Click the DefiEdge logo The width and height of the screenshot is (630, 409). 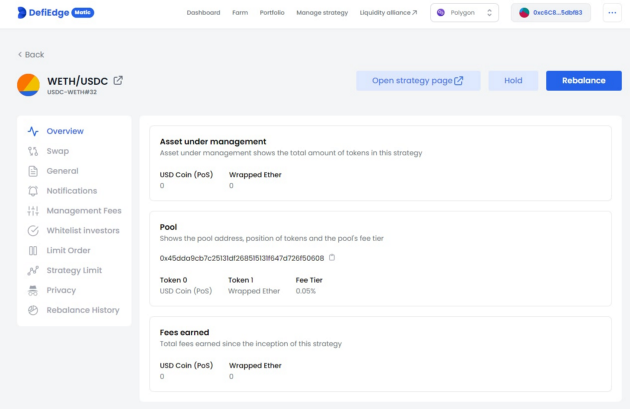43,12
